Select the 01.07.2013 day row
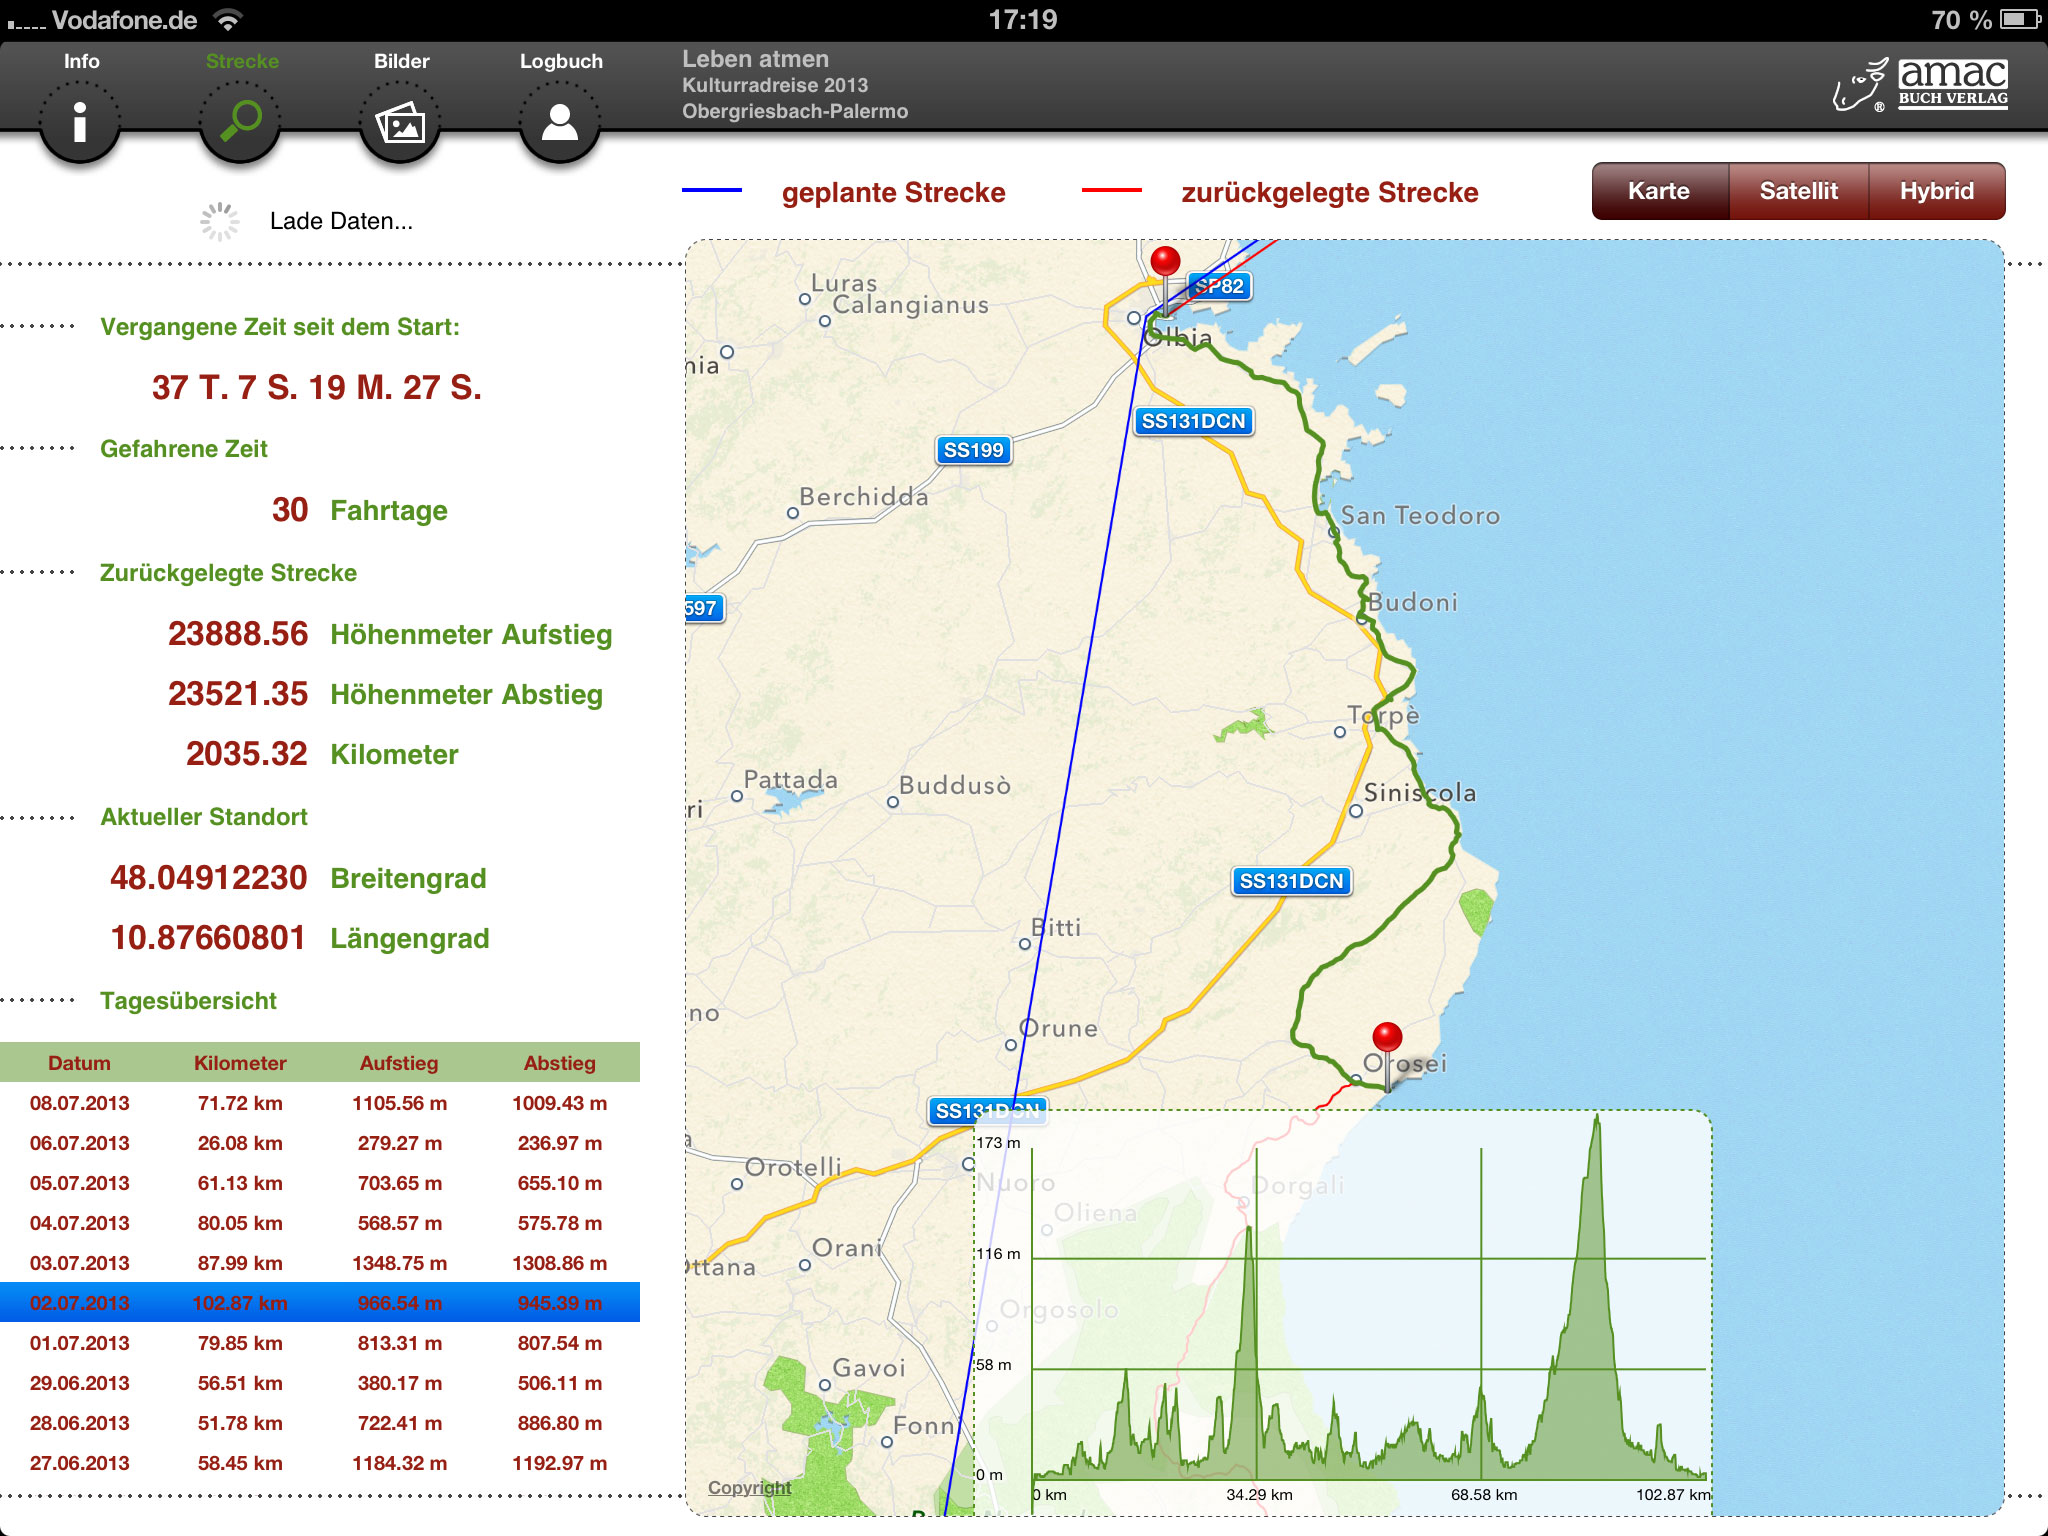2048x1536 pixels. (320, 1343)
